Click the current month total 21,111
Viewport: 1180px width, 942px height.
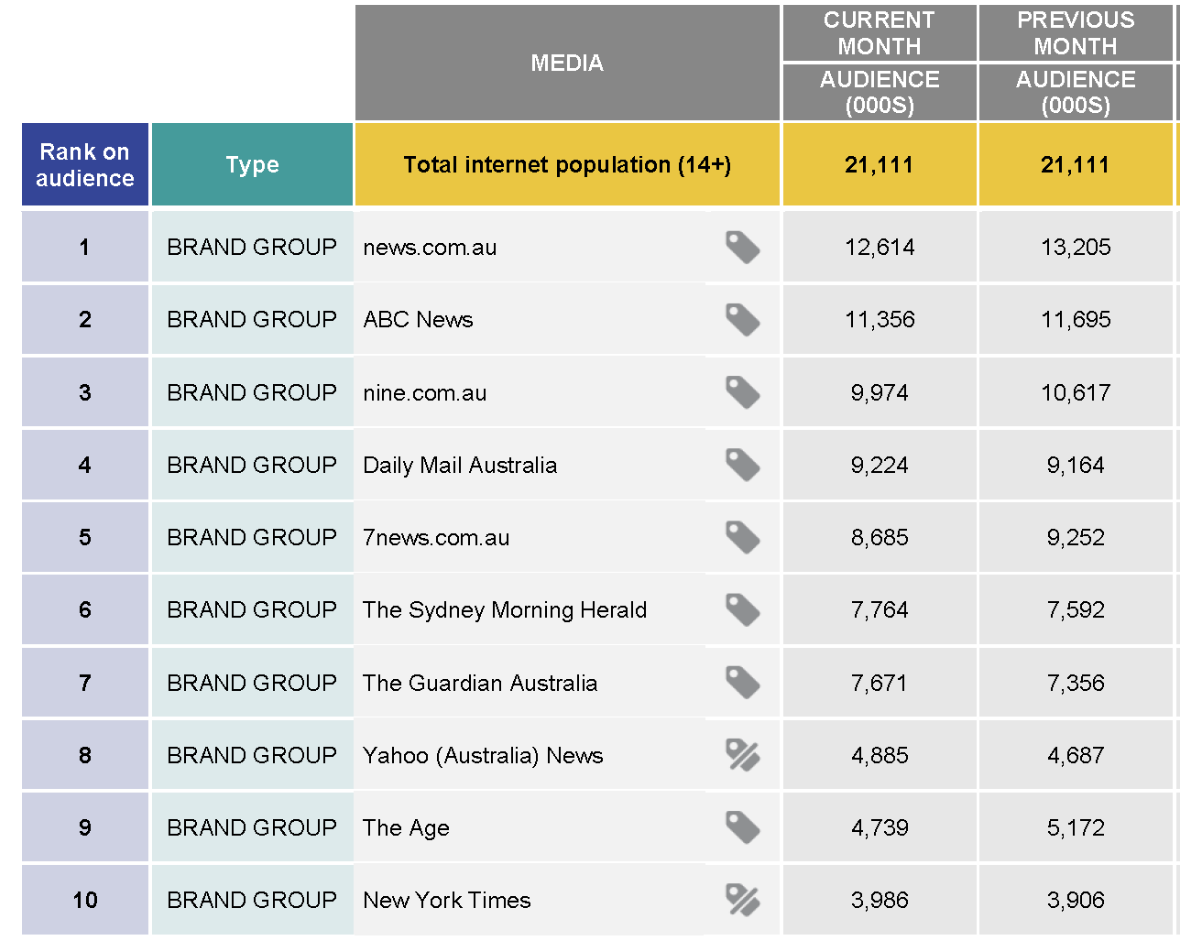(879, 164)
